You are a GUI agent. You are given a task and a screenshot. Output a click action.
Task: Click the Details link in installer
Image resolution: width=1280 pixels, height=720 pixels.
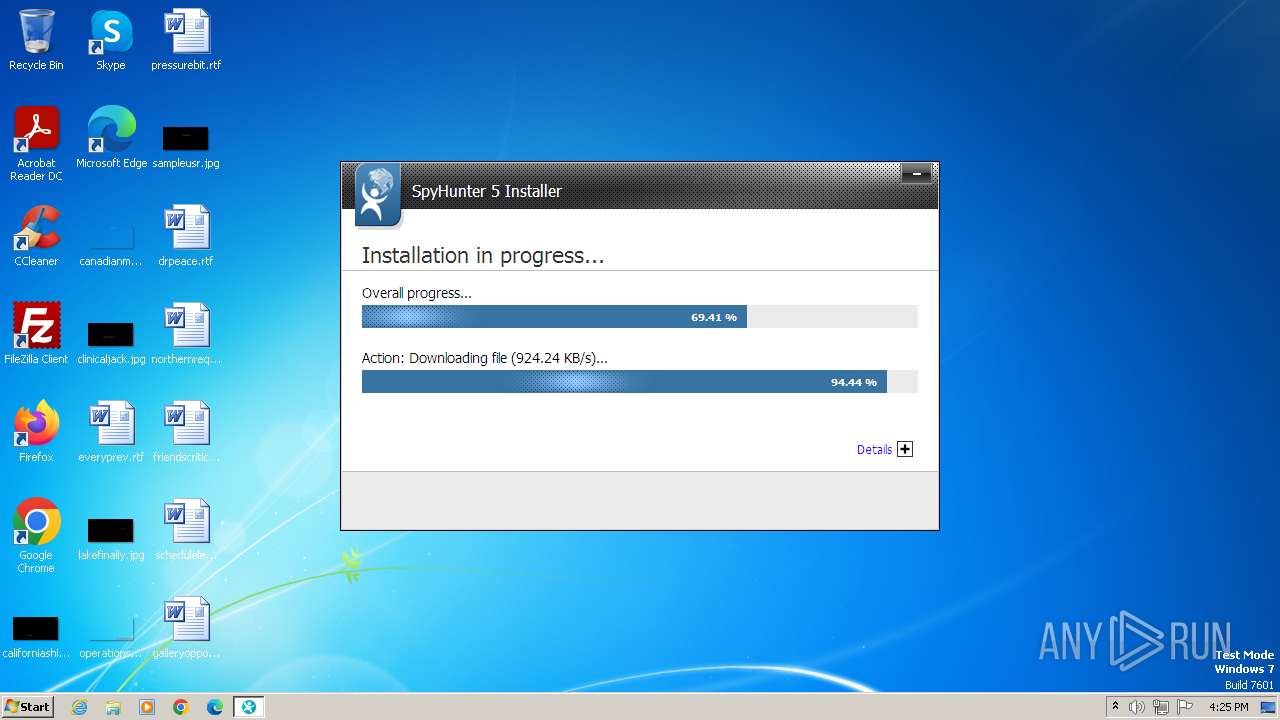point(874,450)
